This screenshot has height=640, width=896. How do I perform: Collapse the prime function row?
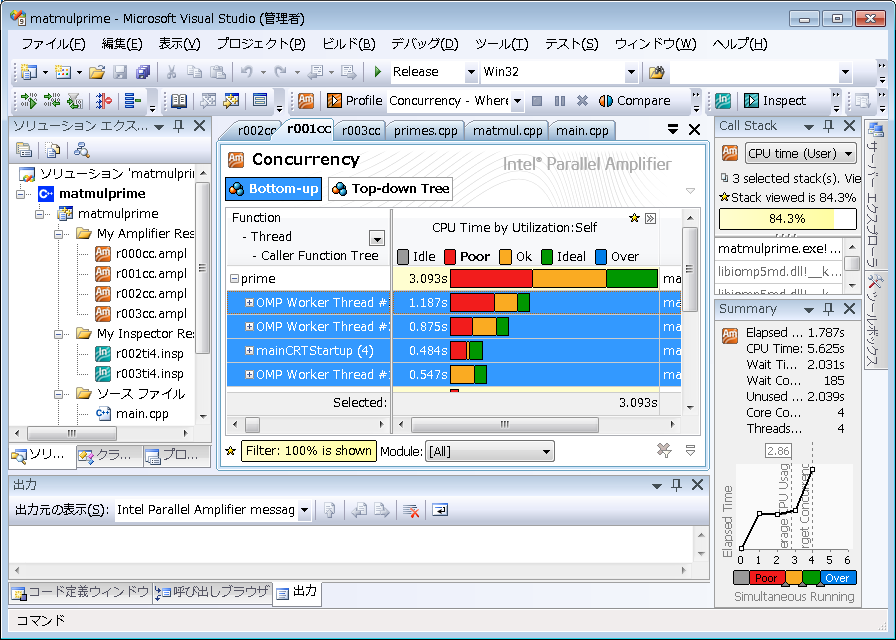pyautogui.click(x=234, y=279)
